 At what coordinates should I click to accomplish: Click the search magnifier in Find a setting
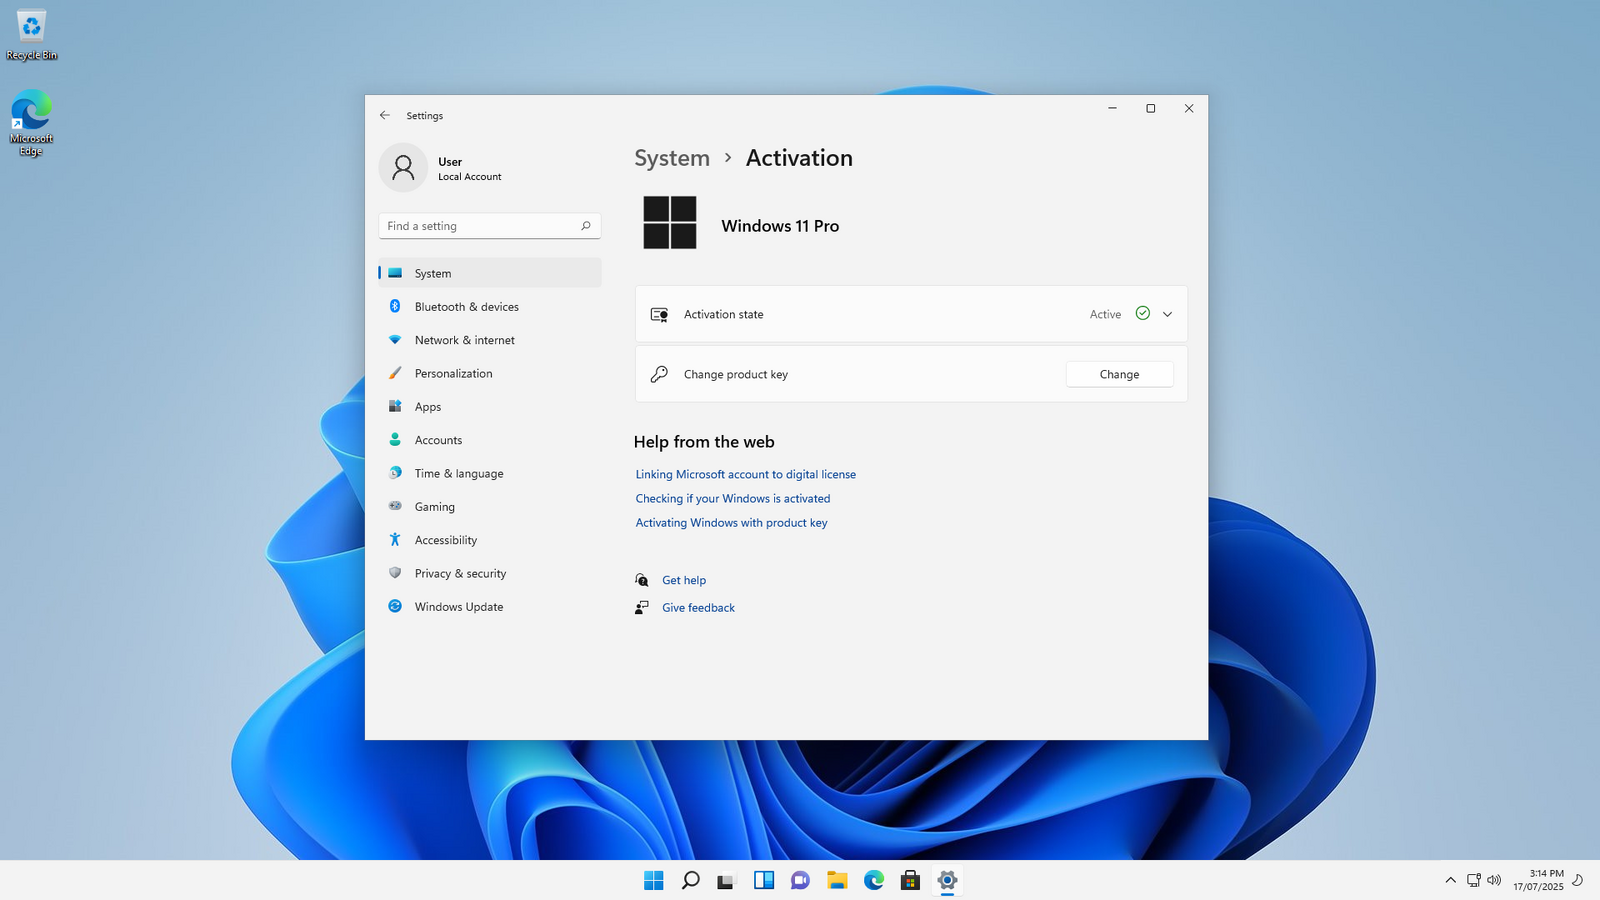point(586,226)
